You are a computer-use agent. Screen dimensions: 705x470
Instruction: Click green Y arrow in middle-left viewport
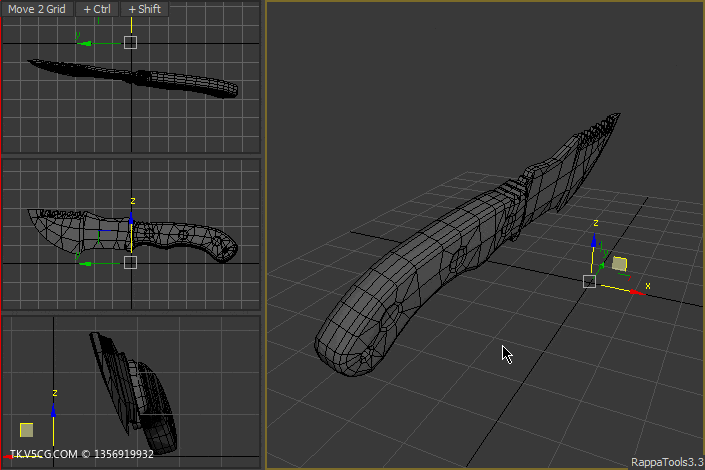[86, 264]
